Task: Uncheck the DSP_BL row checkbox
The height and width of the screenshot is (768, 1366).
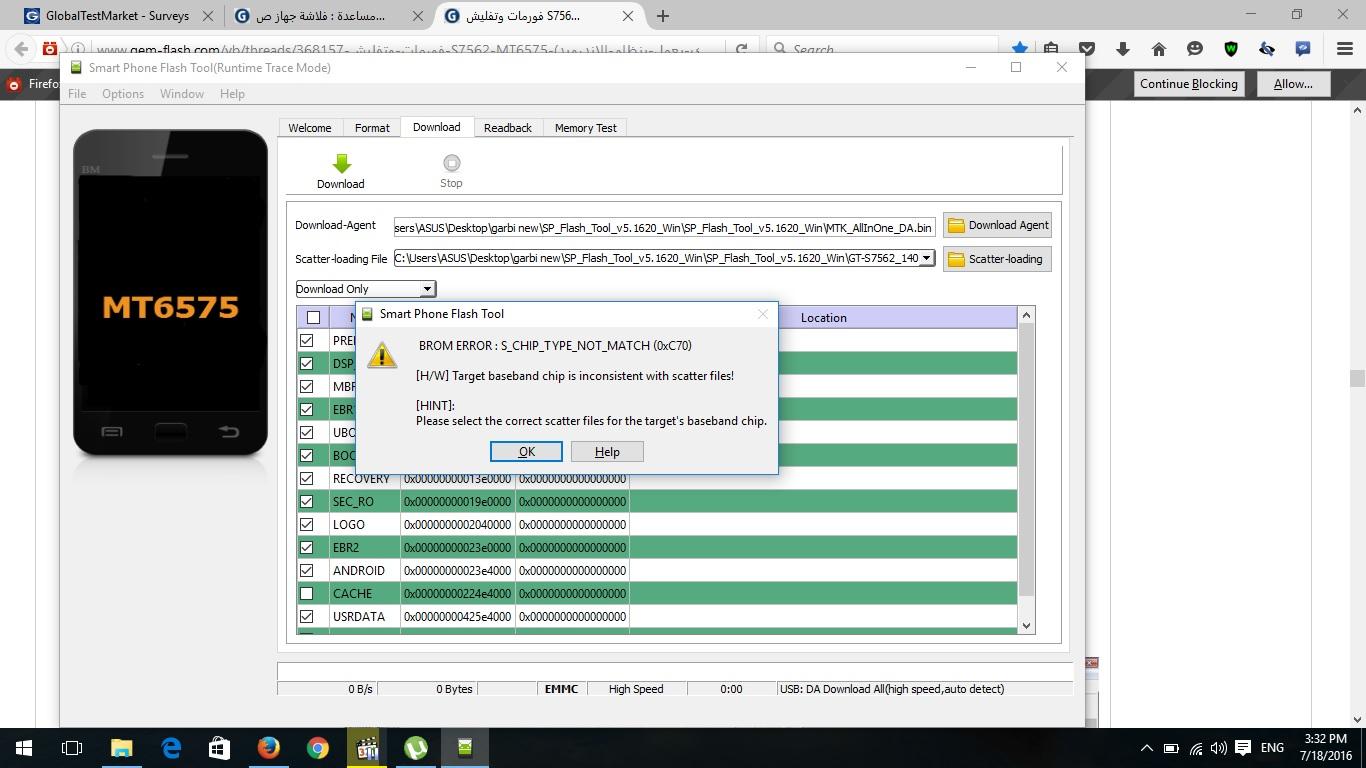Action: 307,364
